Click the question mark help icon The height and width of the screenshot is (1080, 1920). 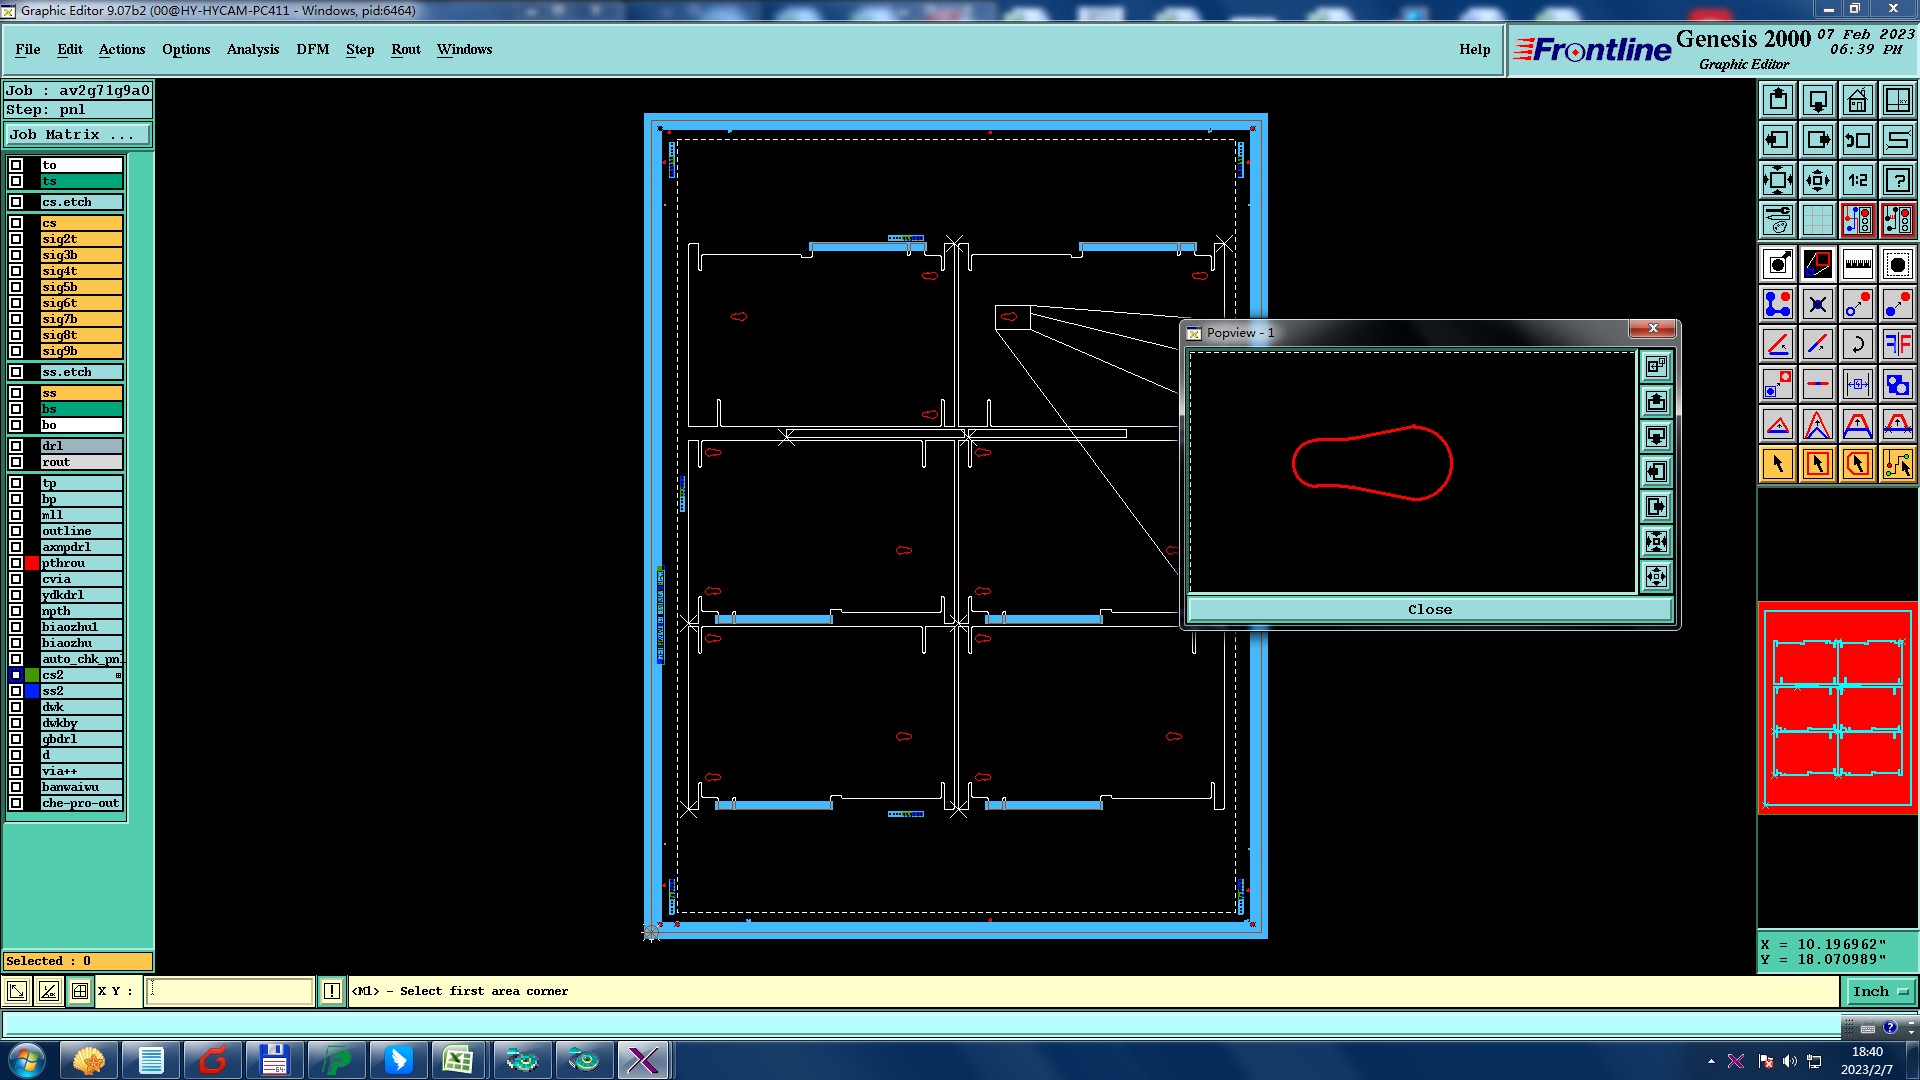pos(1897,180)
